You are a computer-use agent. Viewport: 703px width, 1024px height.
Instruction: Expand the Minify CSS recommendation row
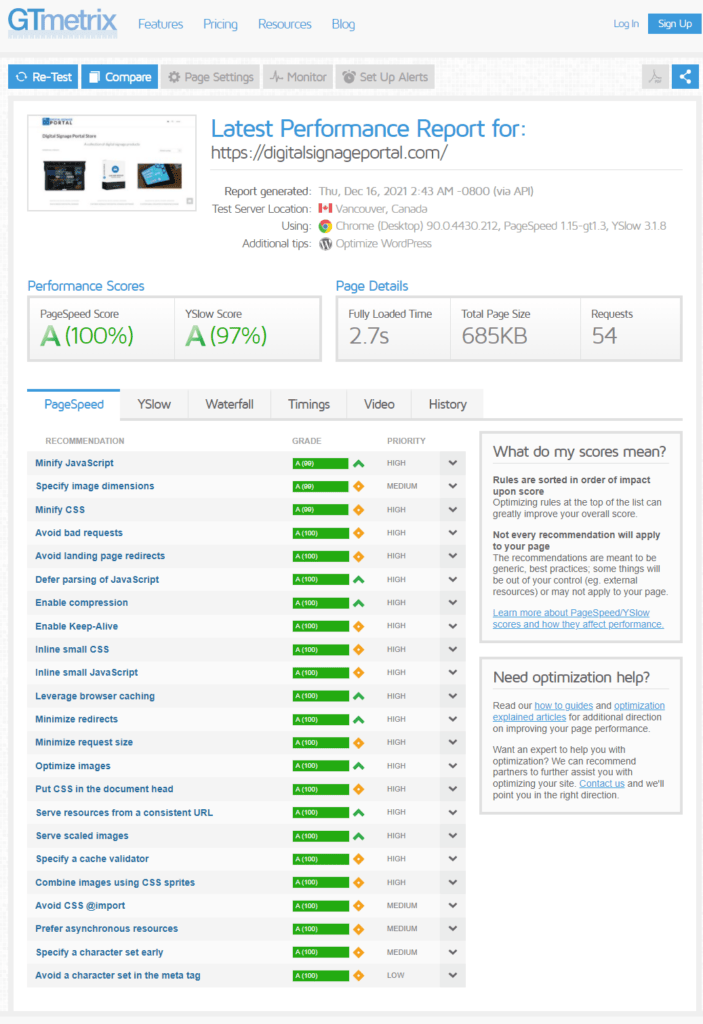pyautogui.click(x=453, y=510)
